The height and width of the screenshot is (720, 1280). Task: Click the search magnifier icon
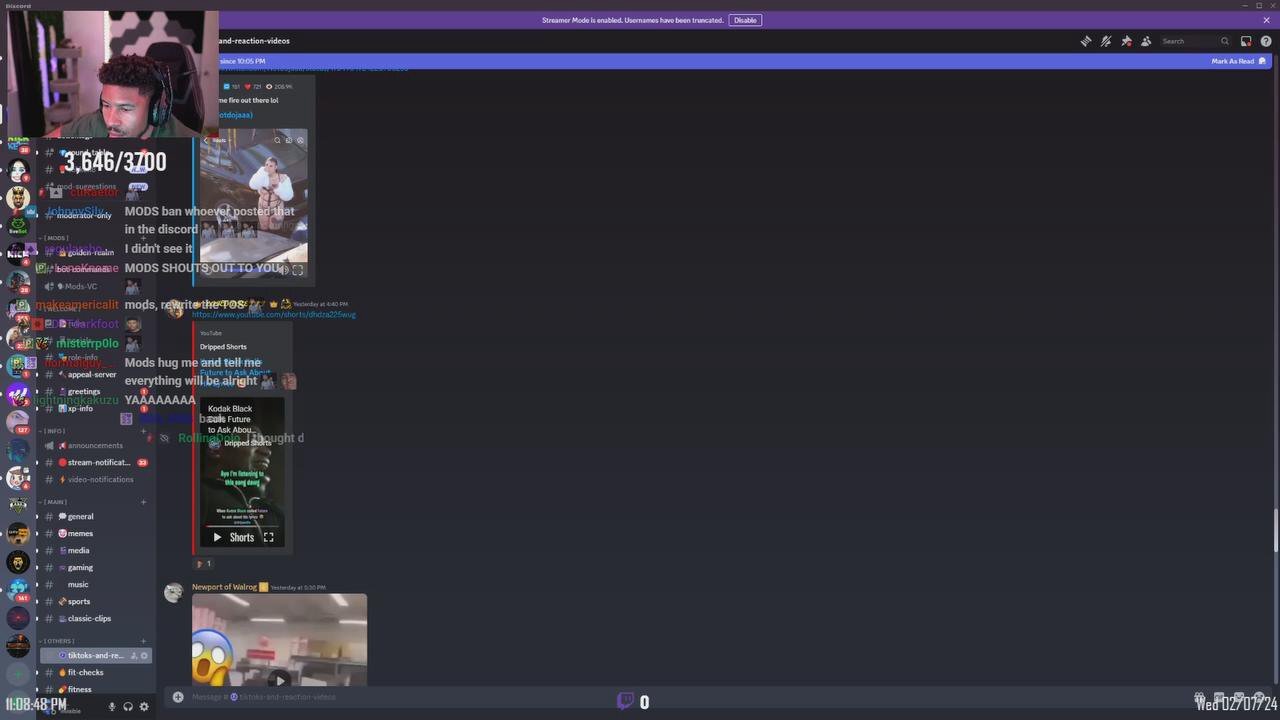point(1224,41)
